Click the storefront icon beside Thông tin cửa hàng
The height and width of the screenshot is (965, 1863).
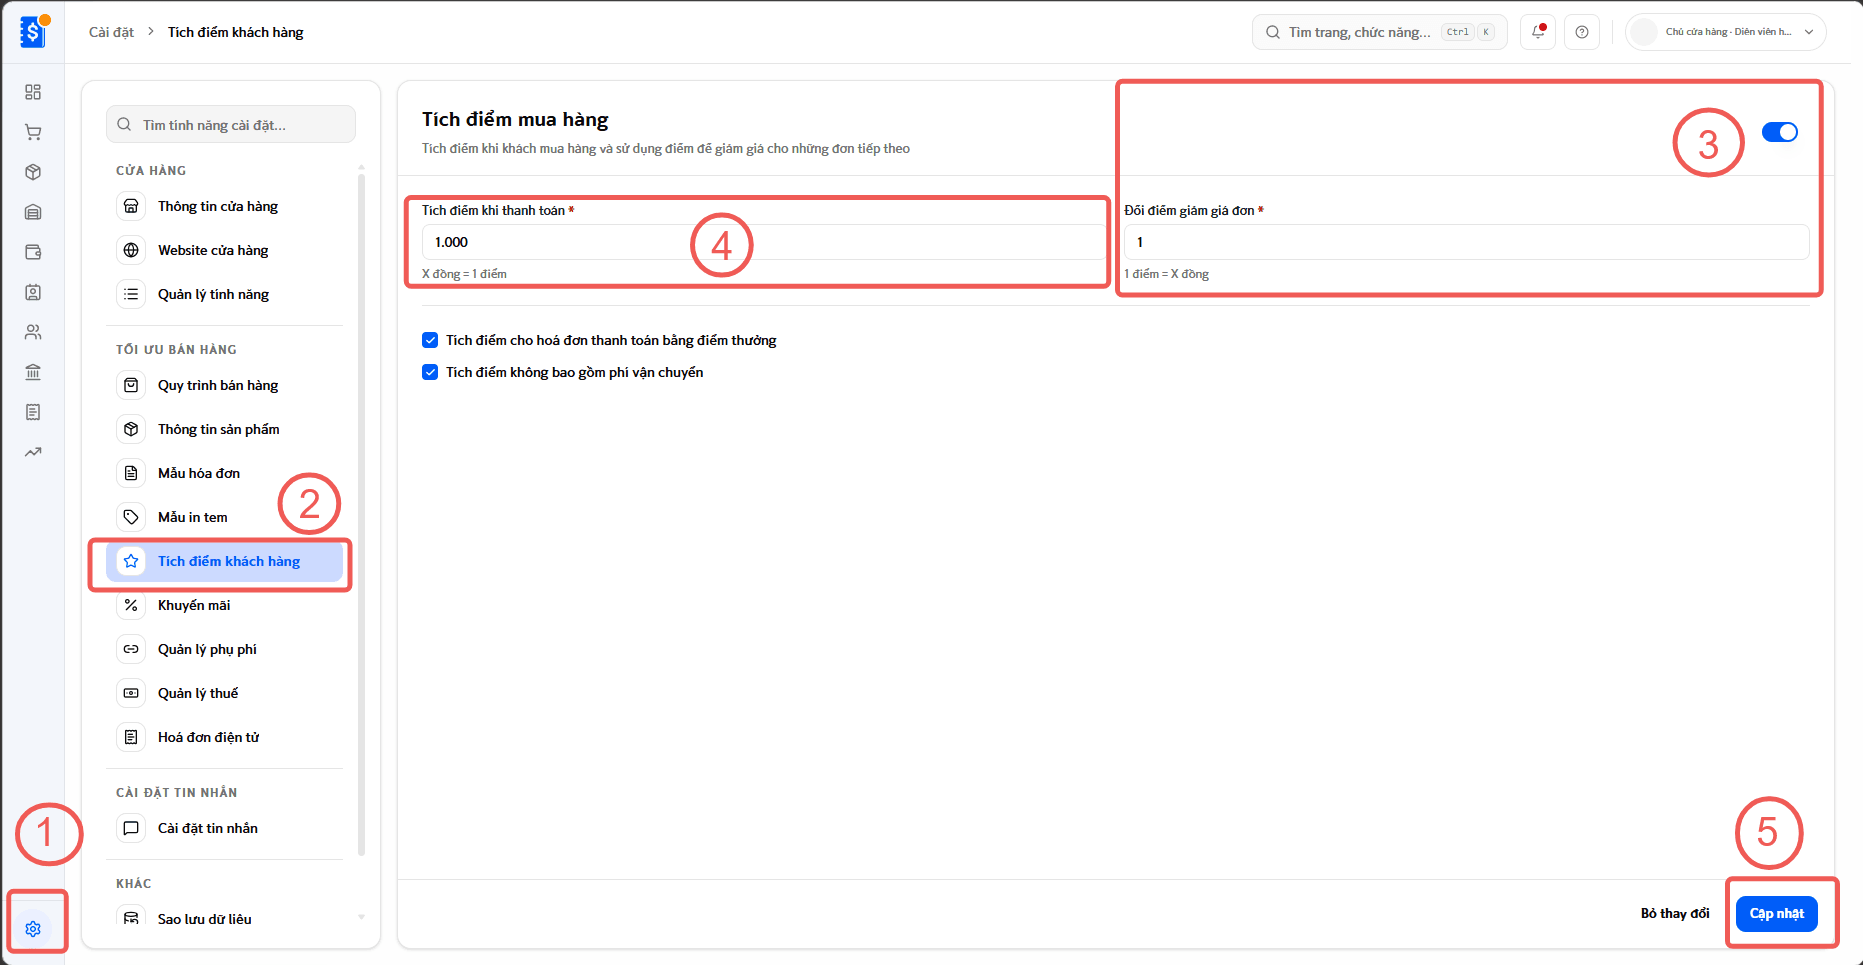pos(131,206)
